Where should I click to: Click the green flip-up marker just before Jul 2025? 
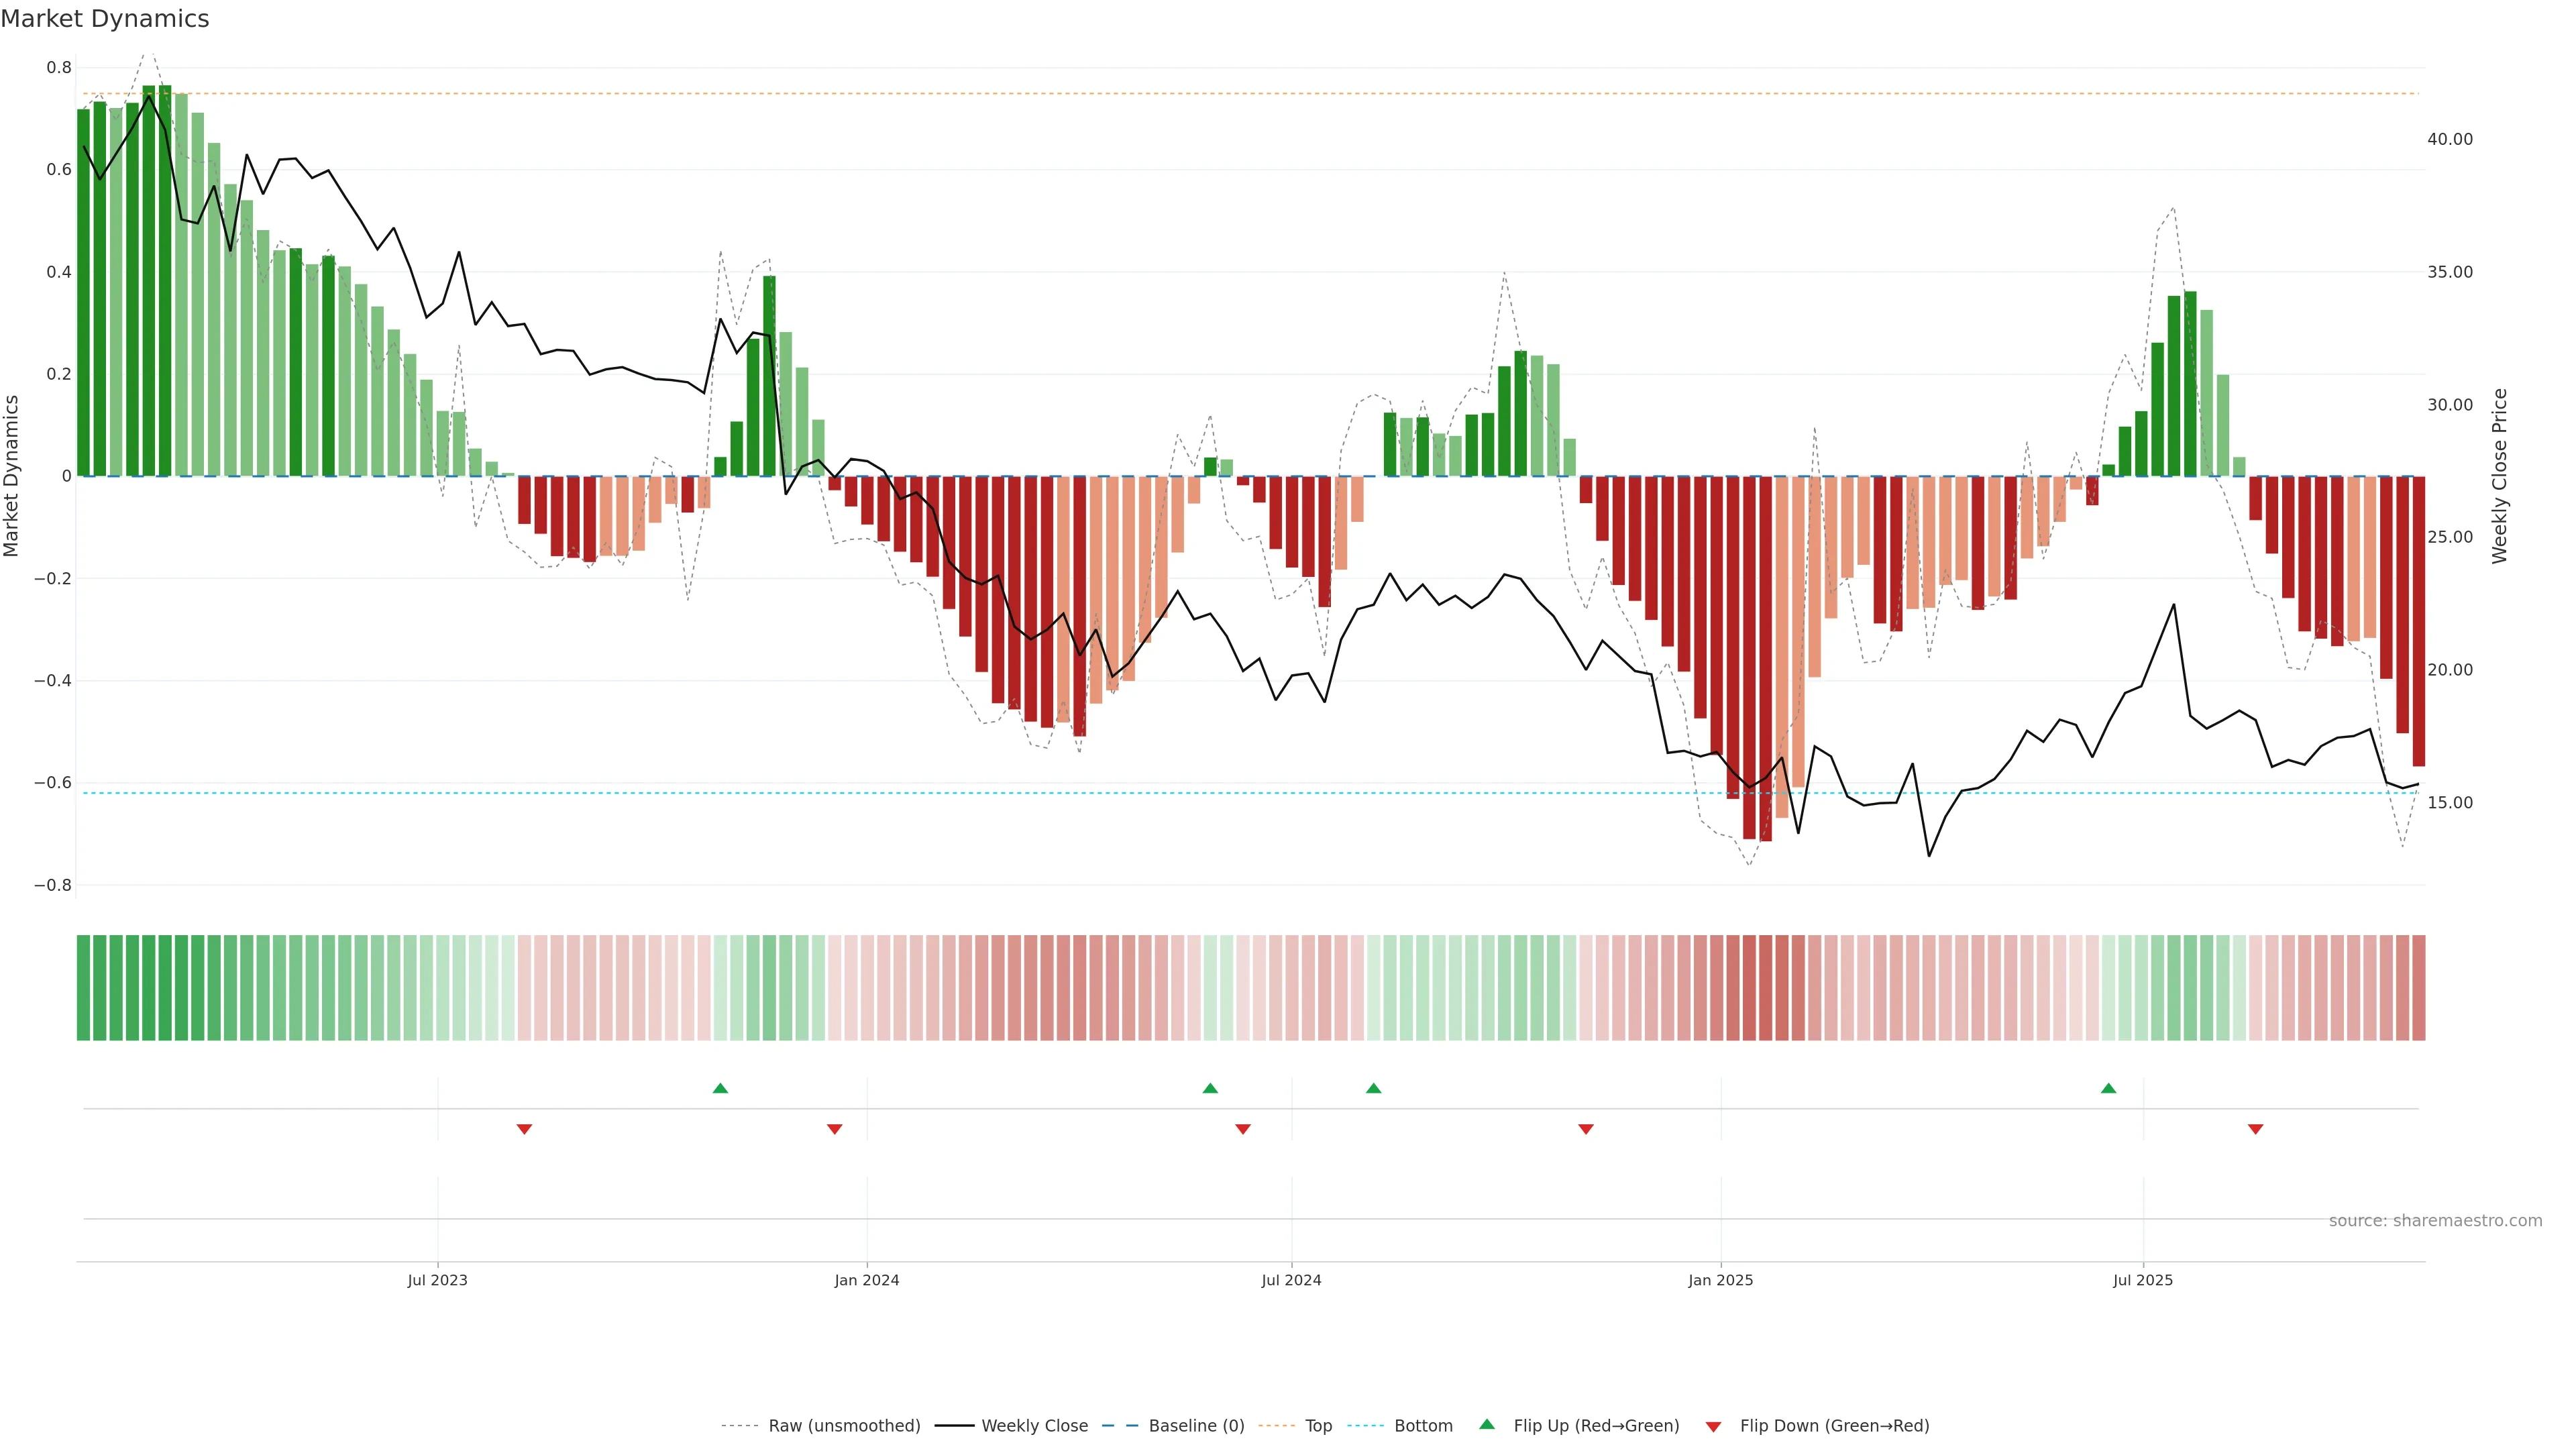[x=2108, y=1088]
